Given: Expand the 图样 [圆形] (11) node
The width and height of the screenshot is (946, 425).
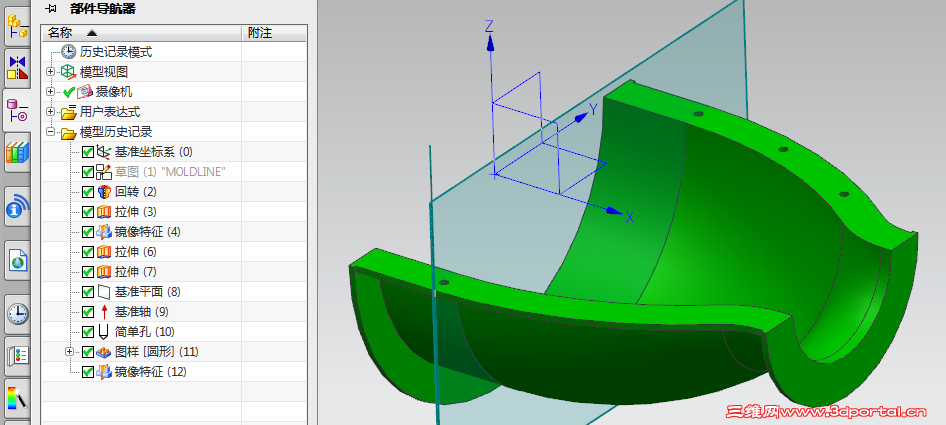Looking at the screenshot, I should coord(69,351).
